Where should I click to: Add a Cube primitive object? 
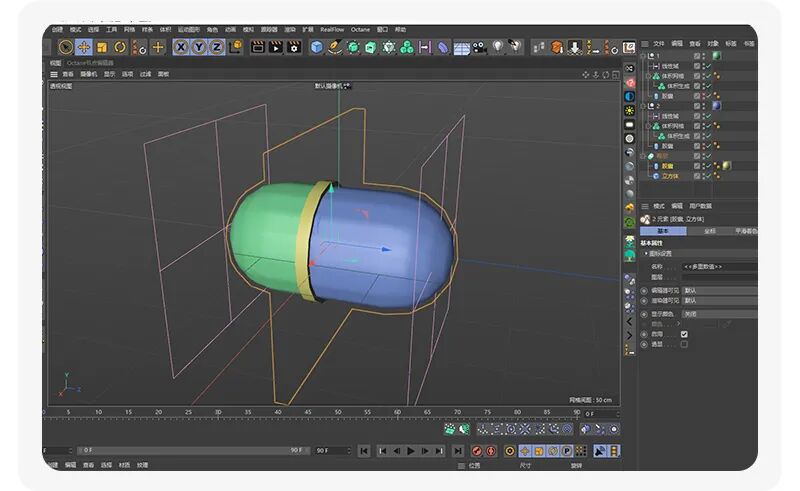(x=317, y=47)
